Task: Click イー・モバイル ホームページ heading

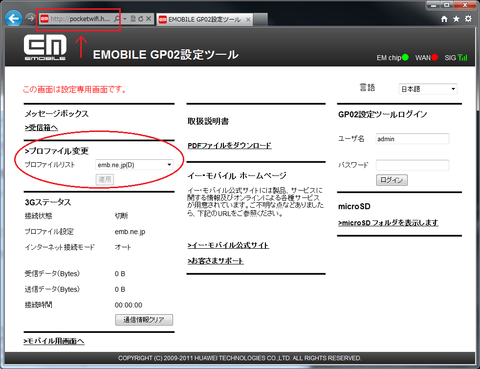Action: pyautogui.click(x=237, y=176)
